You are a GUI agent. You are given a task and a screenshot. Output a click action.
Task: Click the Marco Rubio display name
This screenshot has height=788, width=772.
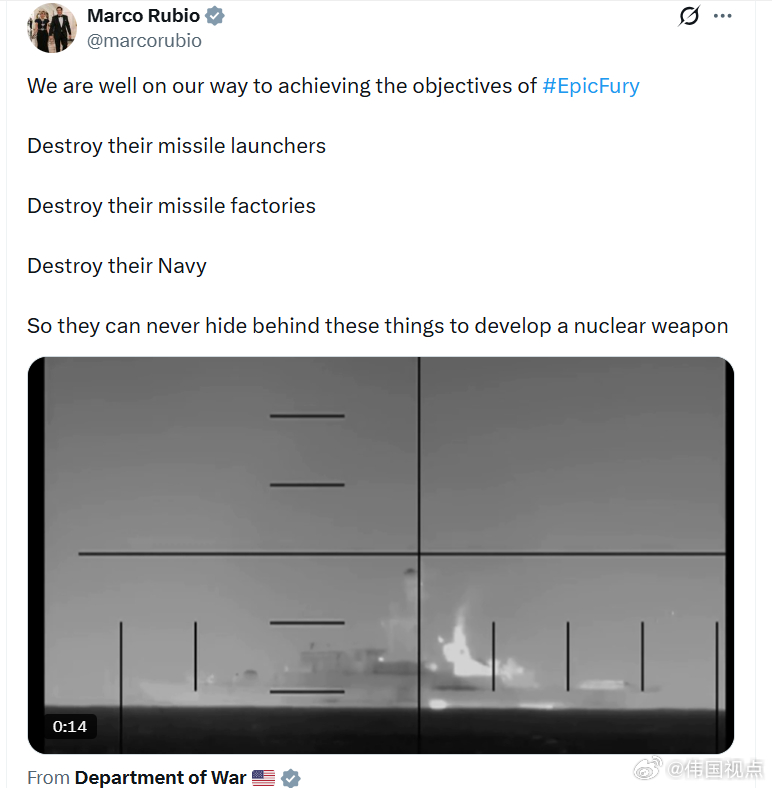[143, 16]
